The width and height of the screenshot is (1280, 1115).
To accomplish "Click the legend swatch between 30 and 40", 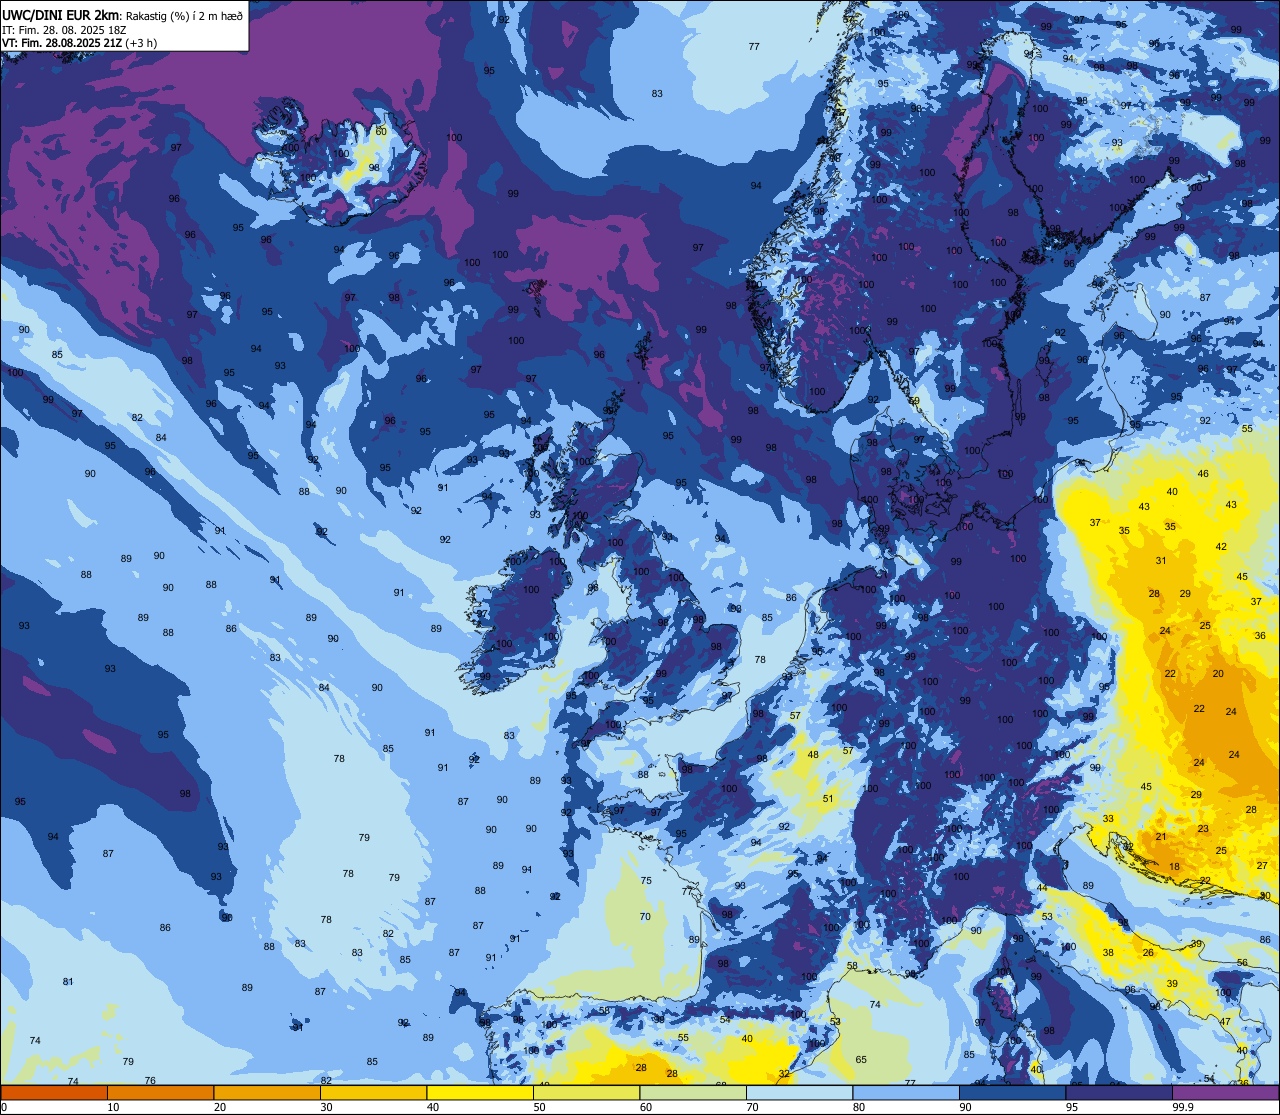I will pyautogui.click(x=373, y=1092).
